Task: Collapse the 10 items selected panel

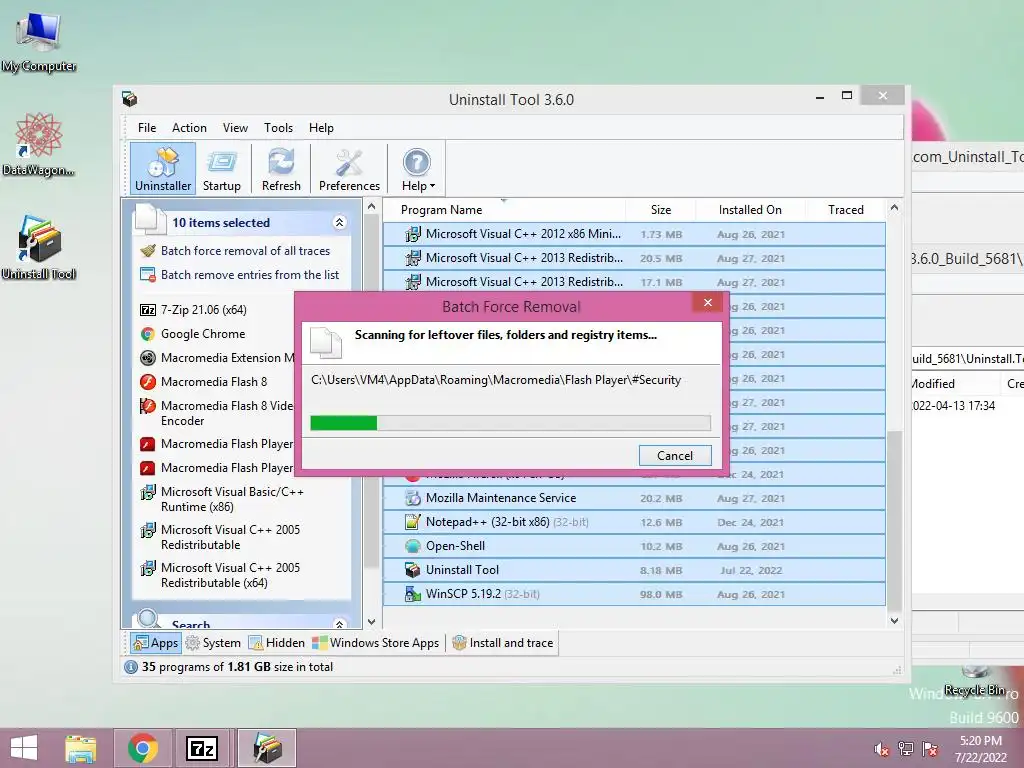Action: tap(339, 223)
